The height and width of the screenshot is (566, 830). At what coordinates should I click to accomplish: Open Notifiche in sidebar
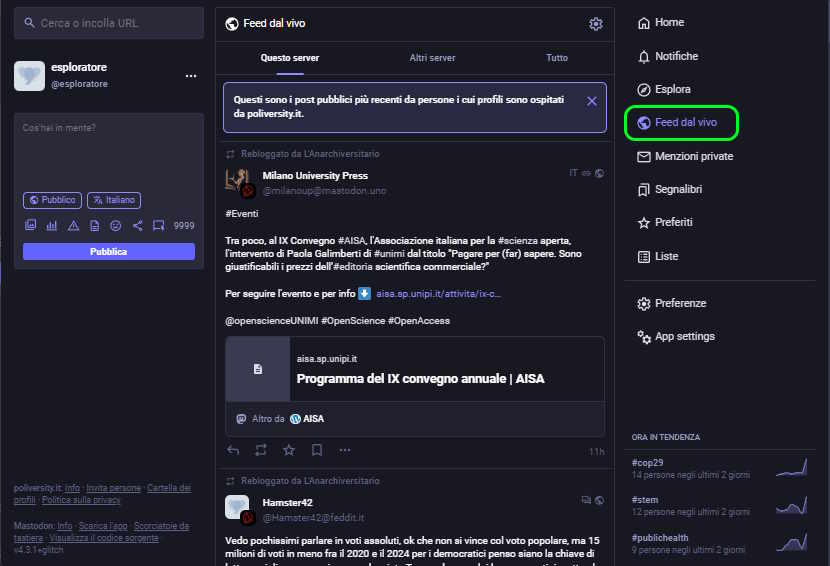(x=668, y=56)
